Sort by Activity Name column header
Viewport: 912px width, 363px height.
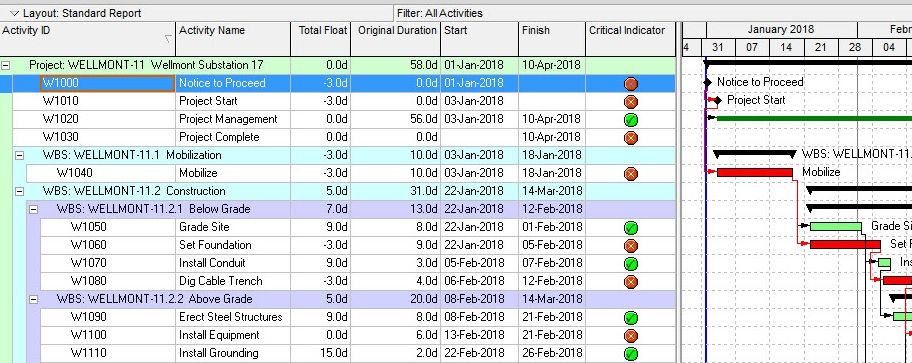(233, 39)
